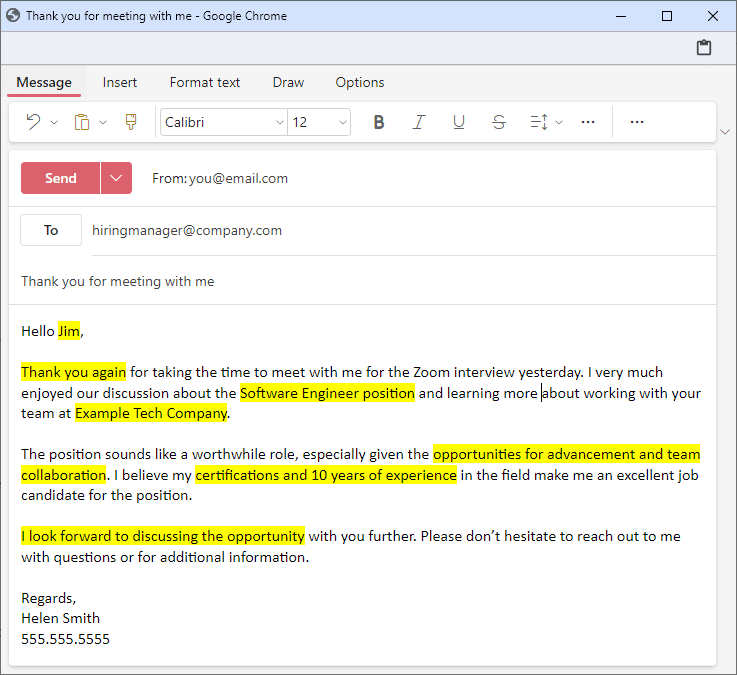
Task: Click the subject line field
Action: [x=360, y=281]
